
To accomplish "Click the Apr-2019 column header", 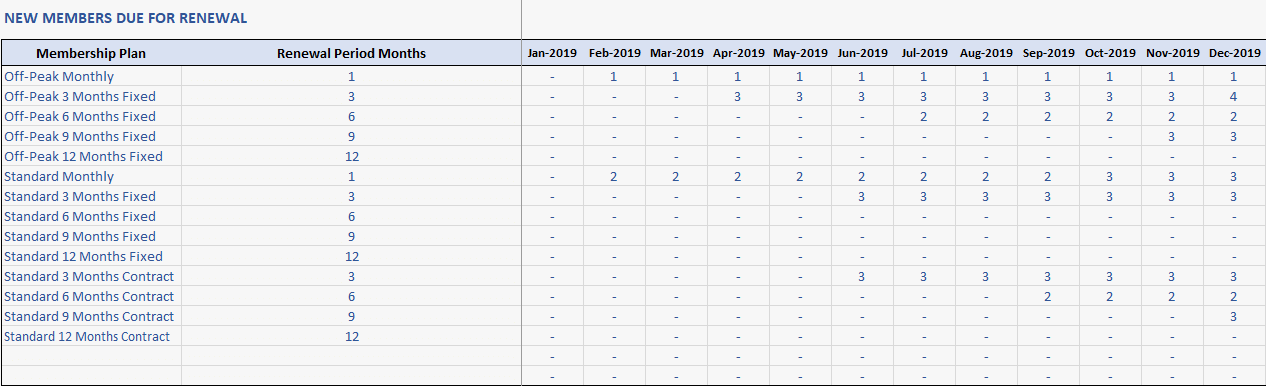I will [738, 53].
